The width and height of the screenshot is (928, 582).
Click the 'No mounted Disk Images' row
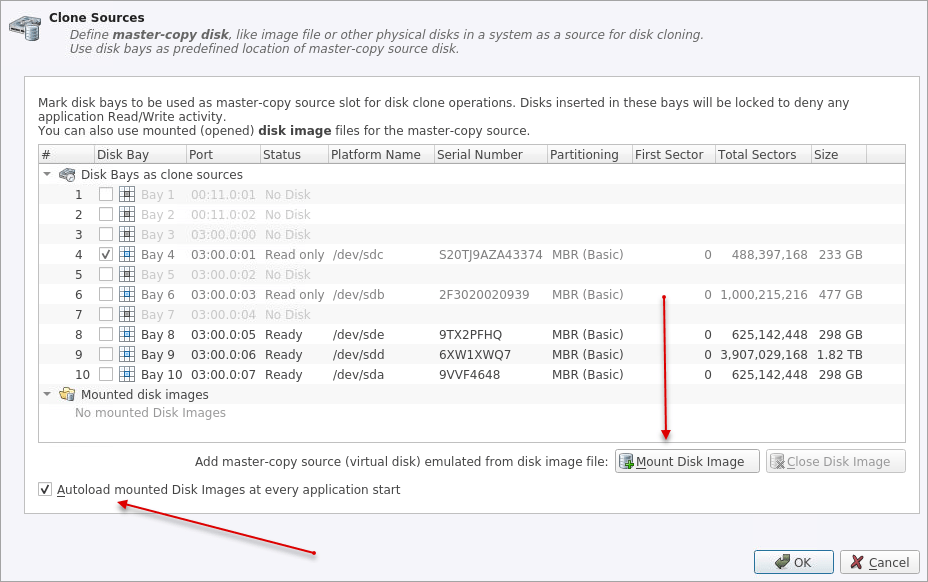point(150,413)
